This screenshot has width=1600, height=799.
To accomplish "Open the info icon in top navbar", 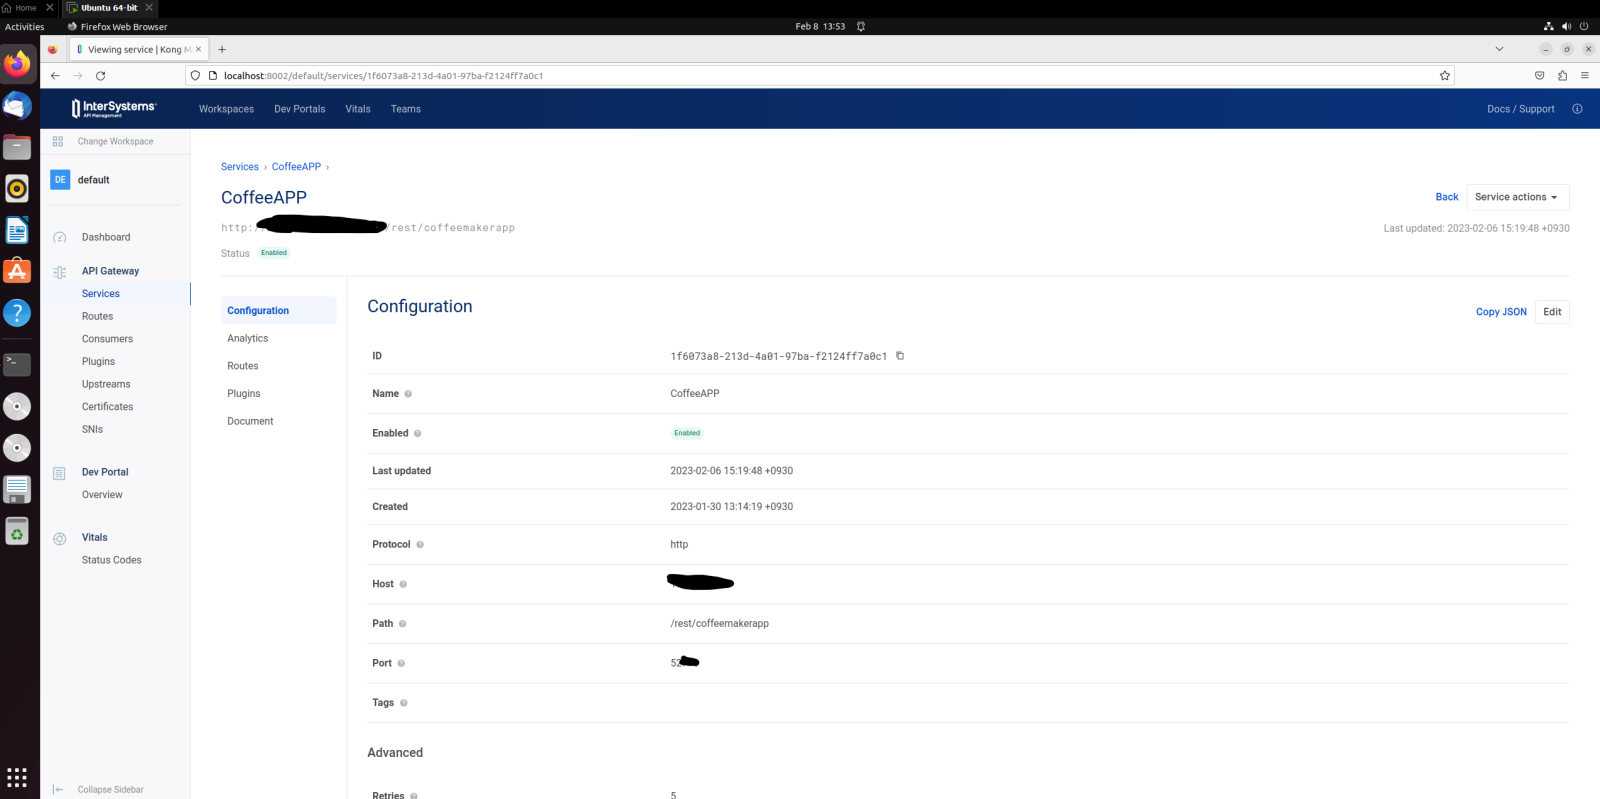I will point(1577,109).
